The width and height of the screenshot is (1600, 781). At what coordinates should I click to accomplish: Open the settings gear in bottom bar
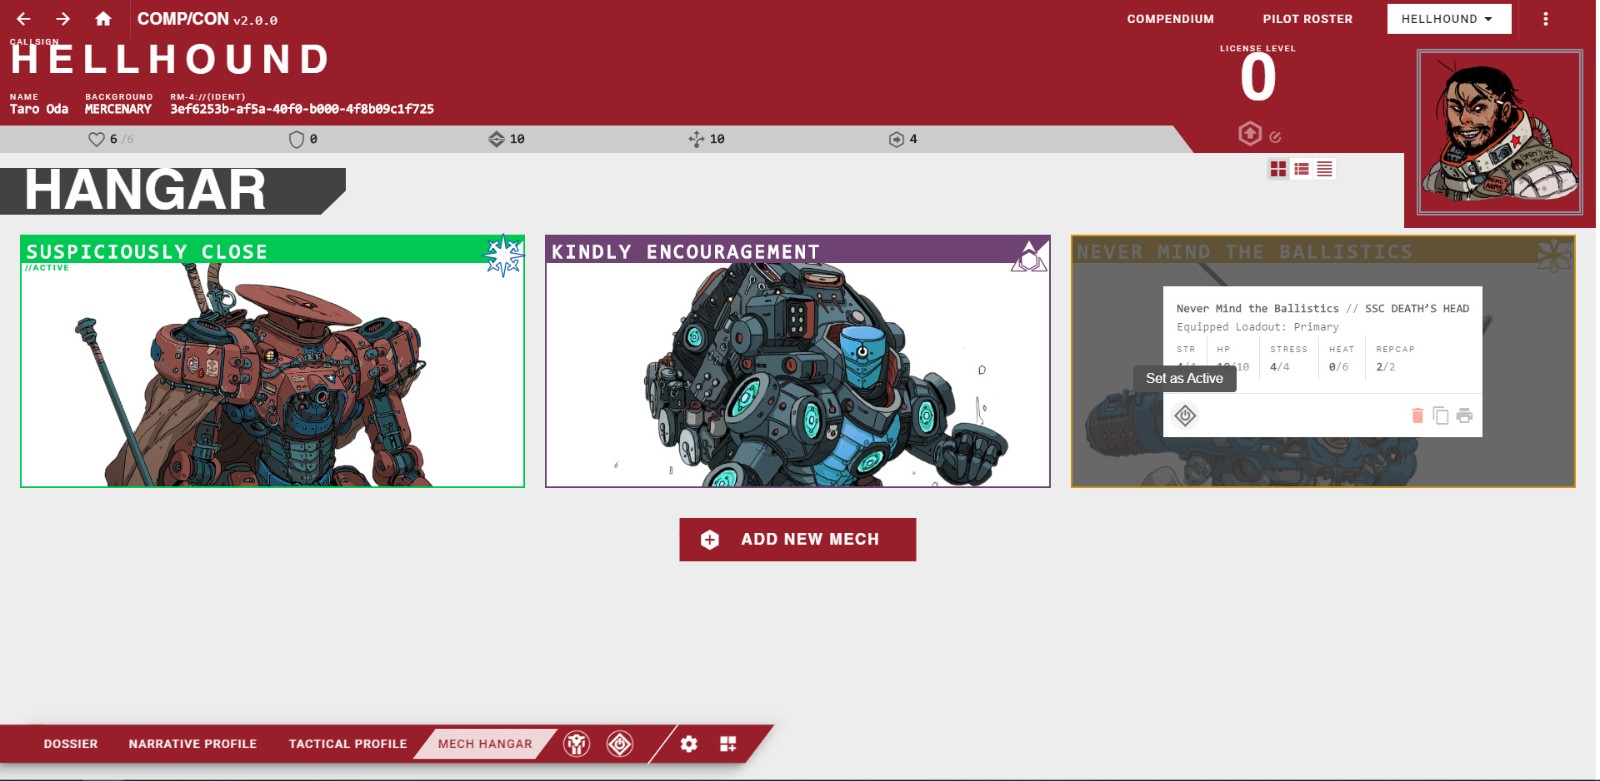coord(689,744)
